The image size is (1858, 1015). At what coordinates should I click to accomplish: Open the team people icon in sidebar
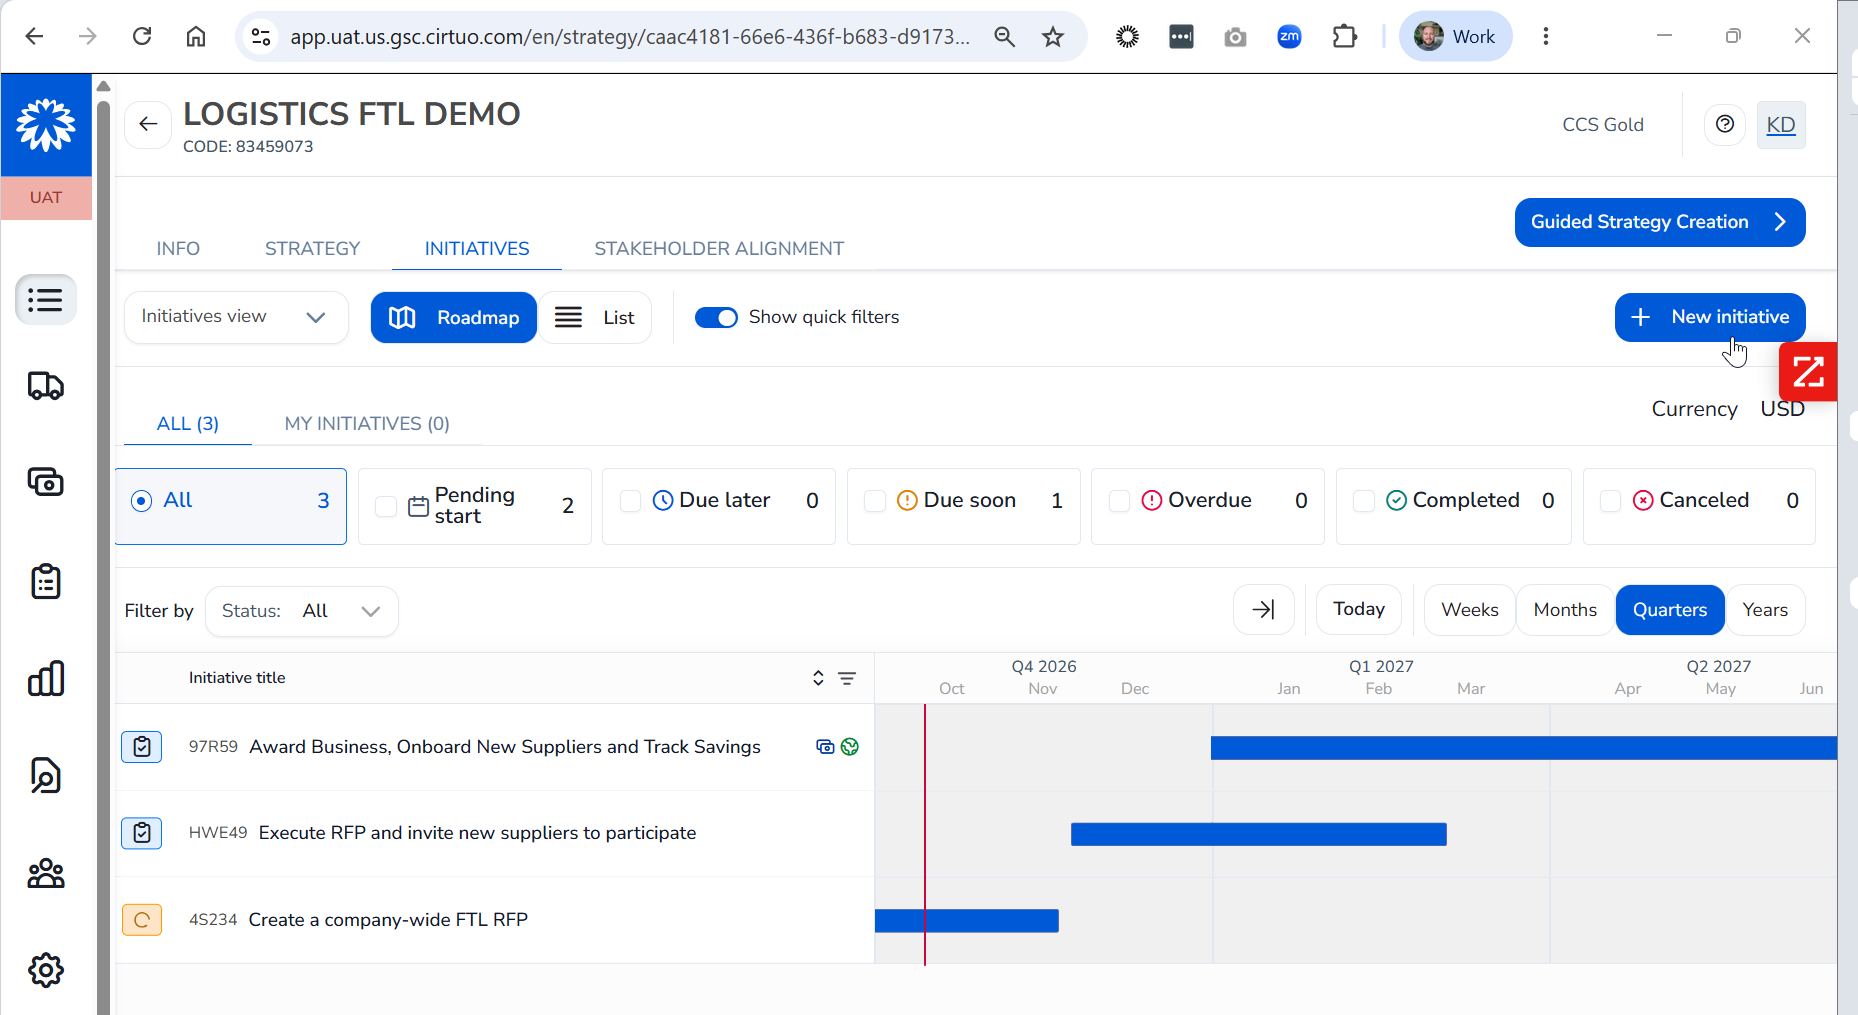click(46, 873)
